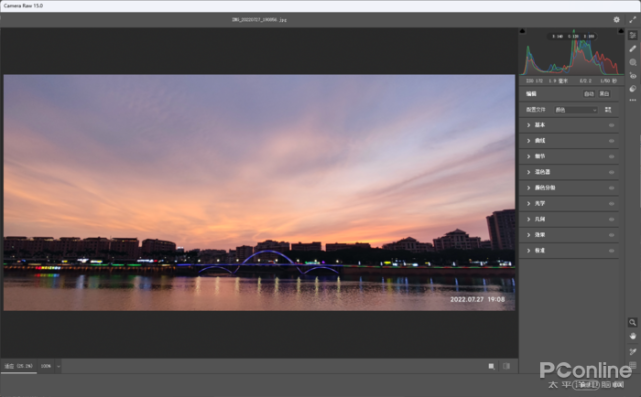Toggle highlight clipping warning on histogram

pos(621,31)
